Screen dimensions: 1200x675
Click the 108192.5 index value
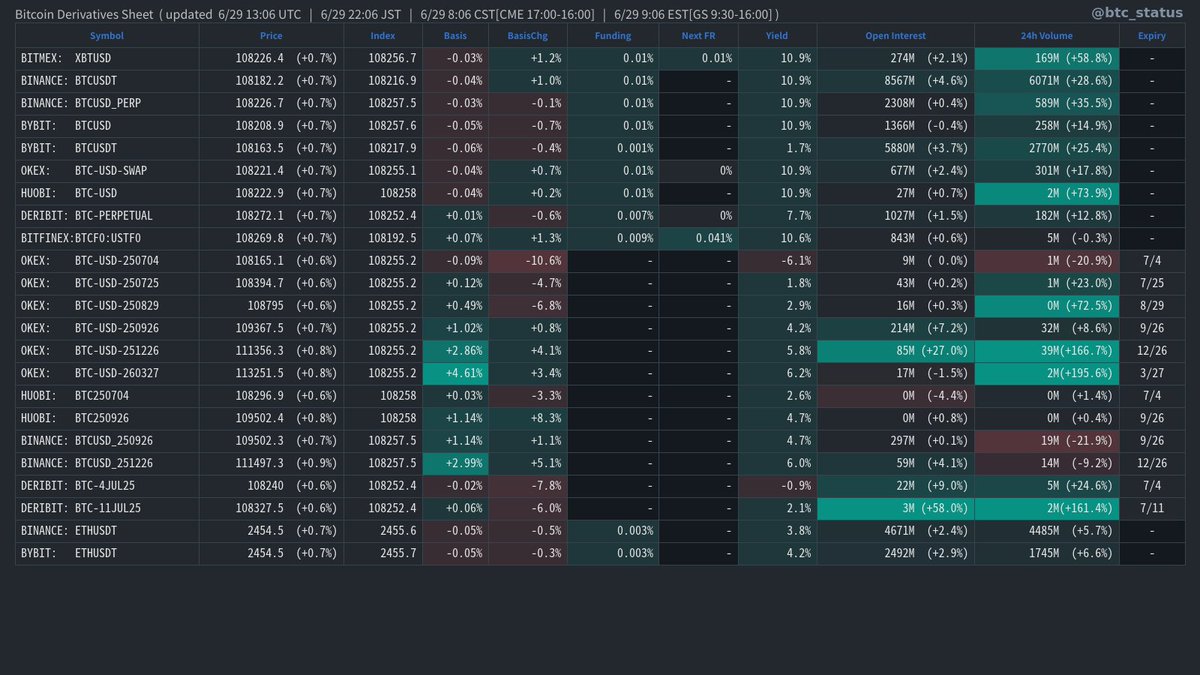pos(392,238)
